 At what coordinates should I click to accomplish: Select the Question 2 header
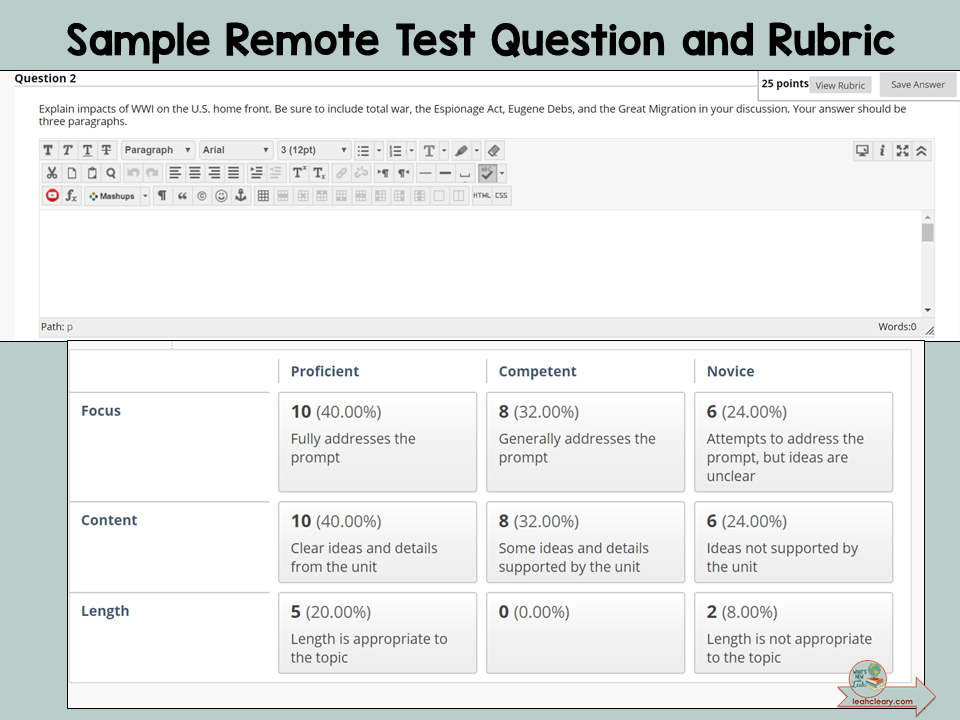pyautogui.click(x=45, y=78)
